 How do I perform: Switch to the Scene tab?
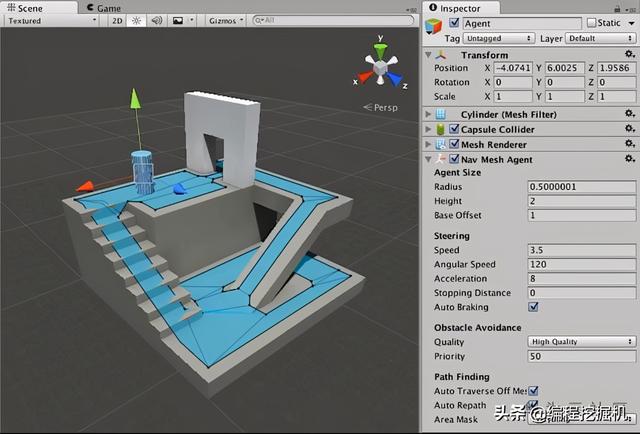click(x=39, y=8)
